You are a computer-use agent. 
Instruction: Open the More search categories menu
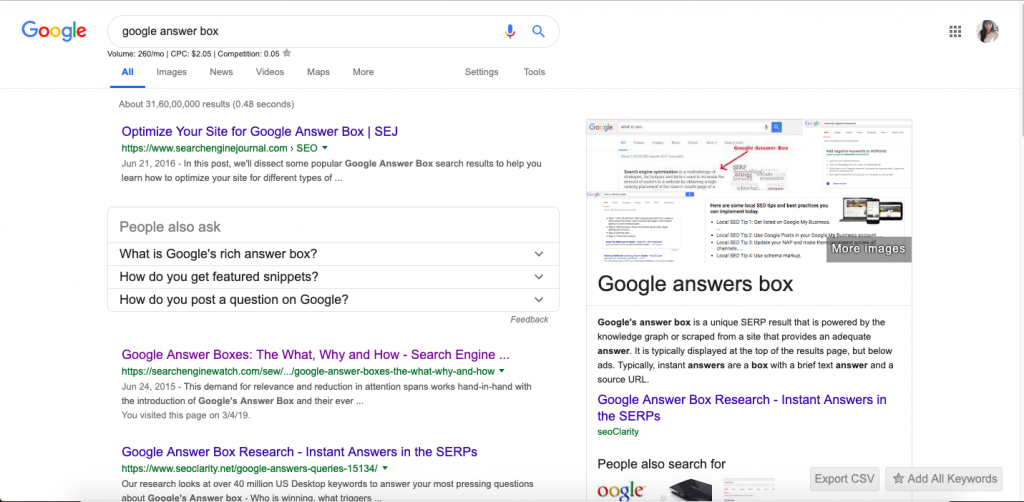point(363,72)
